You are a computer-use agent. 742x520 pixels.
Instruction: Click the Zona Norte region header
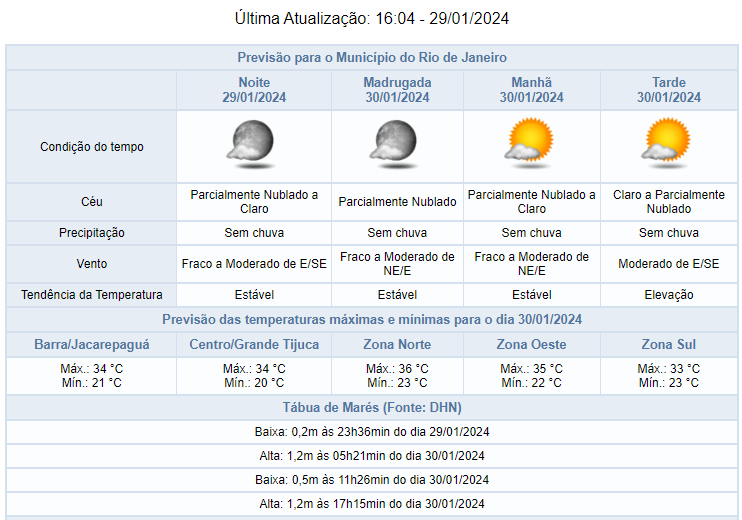click(x=398, y=344)
